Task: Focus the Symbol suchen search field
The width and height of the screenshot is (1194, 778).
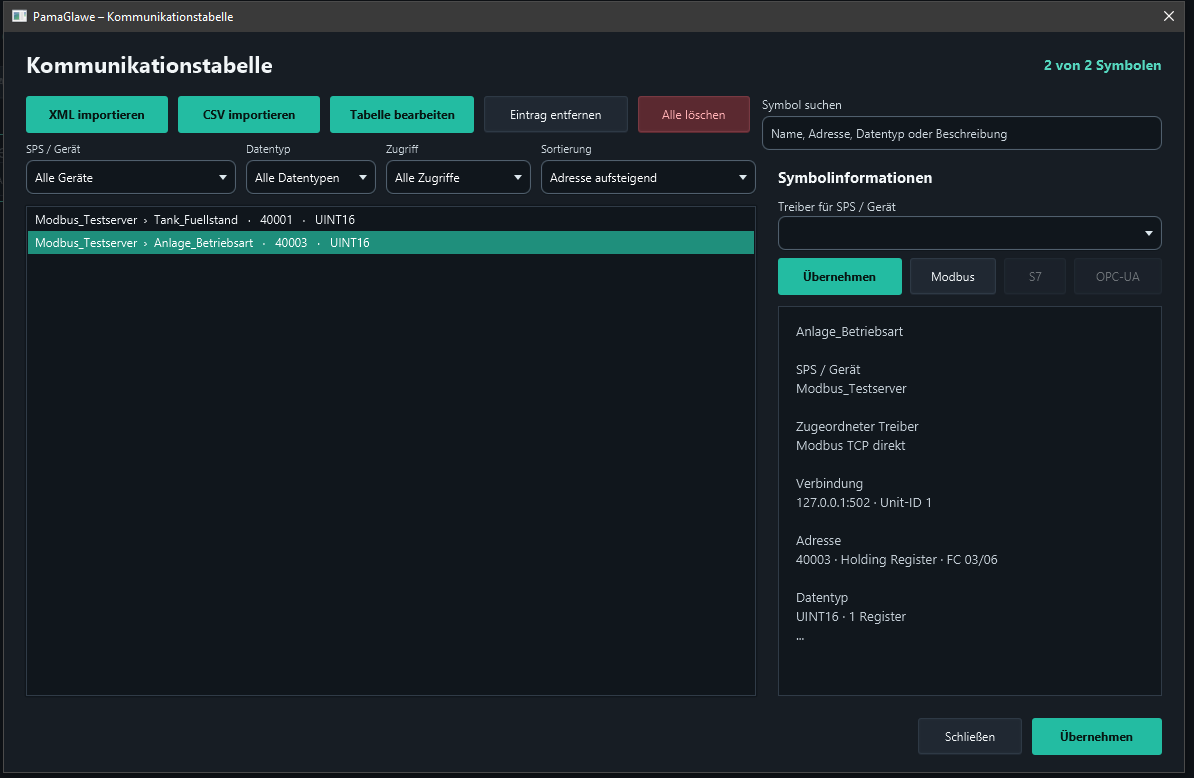Action: (x=962, y=134)
